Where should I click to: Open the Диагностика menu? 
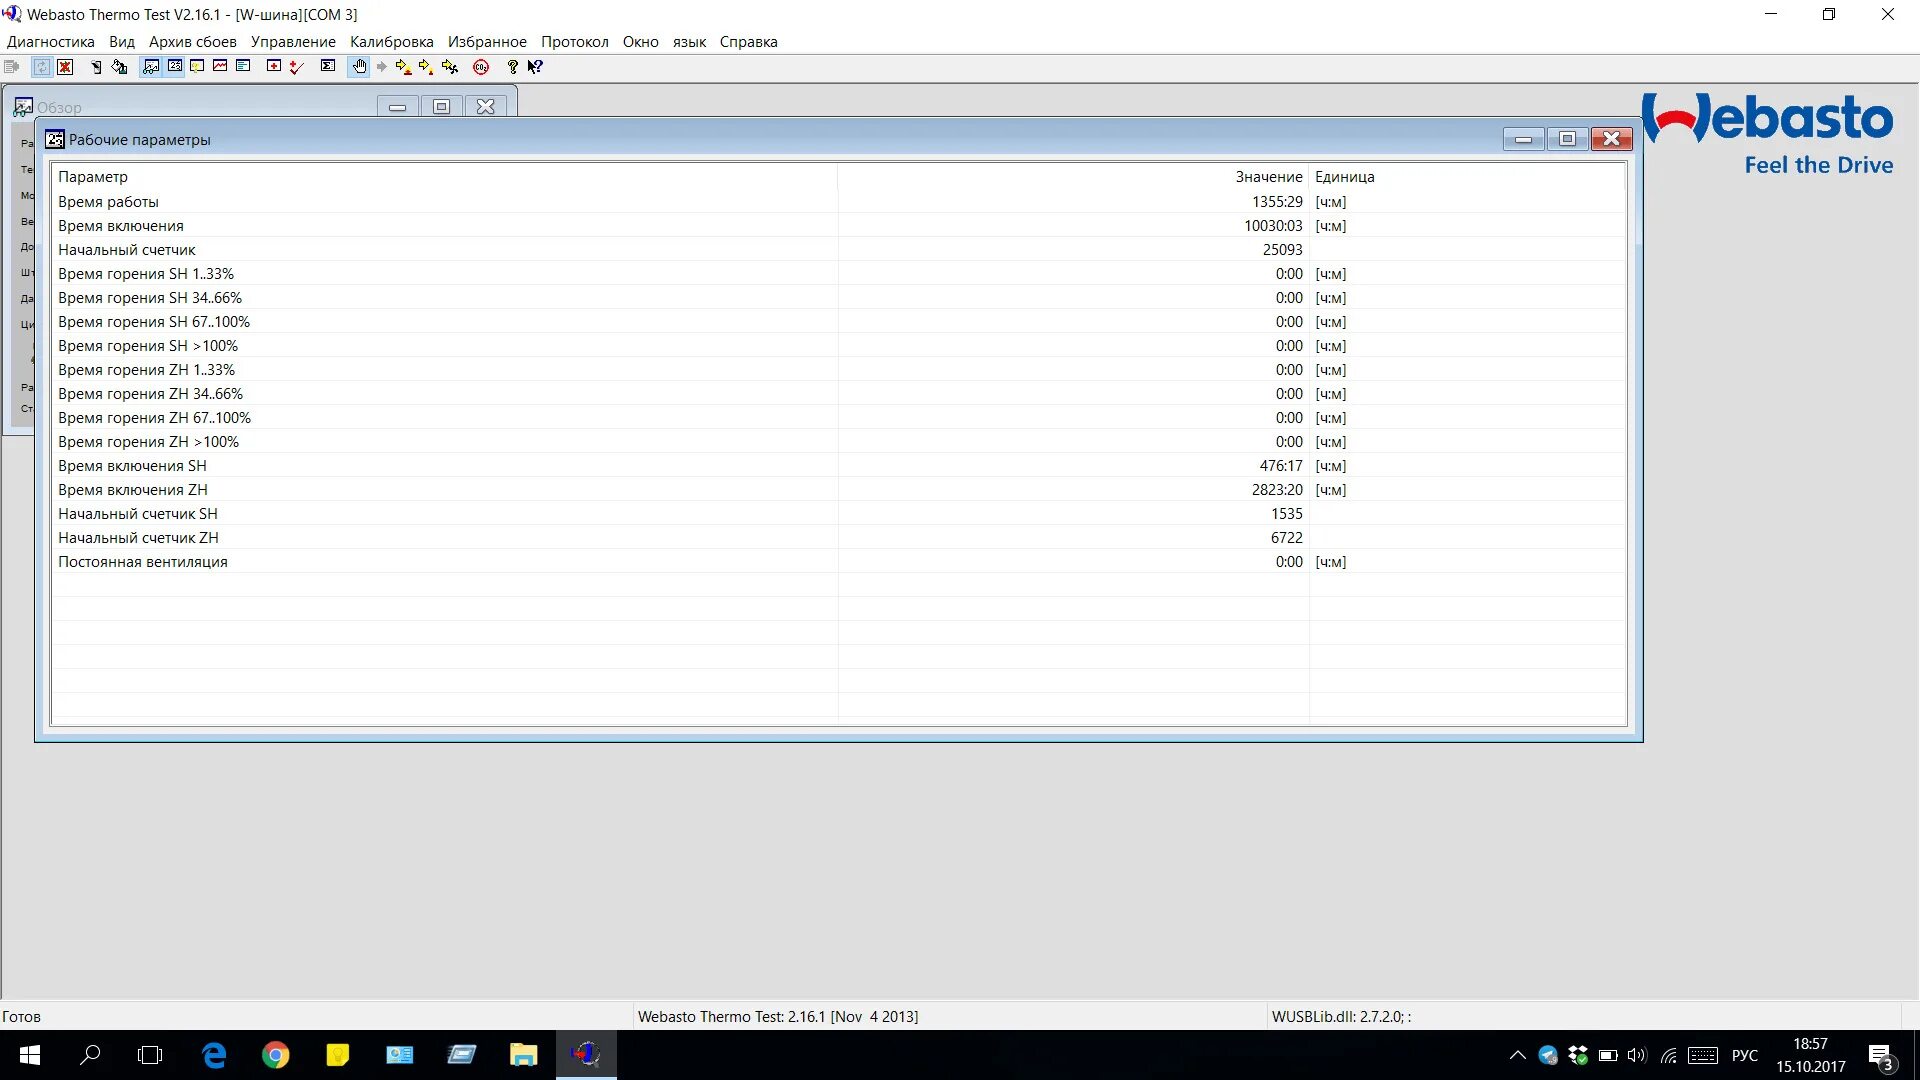[x=50, y=42]
